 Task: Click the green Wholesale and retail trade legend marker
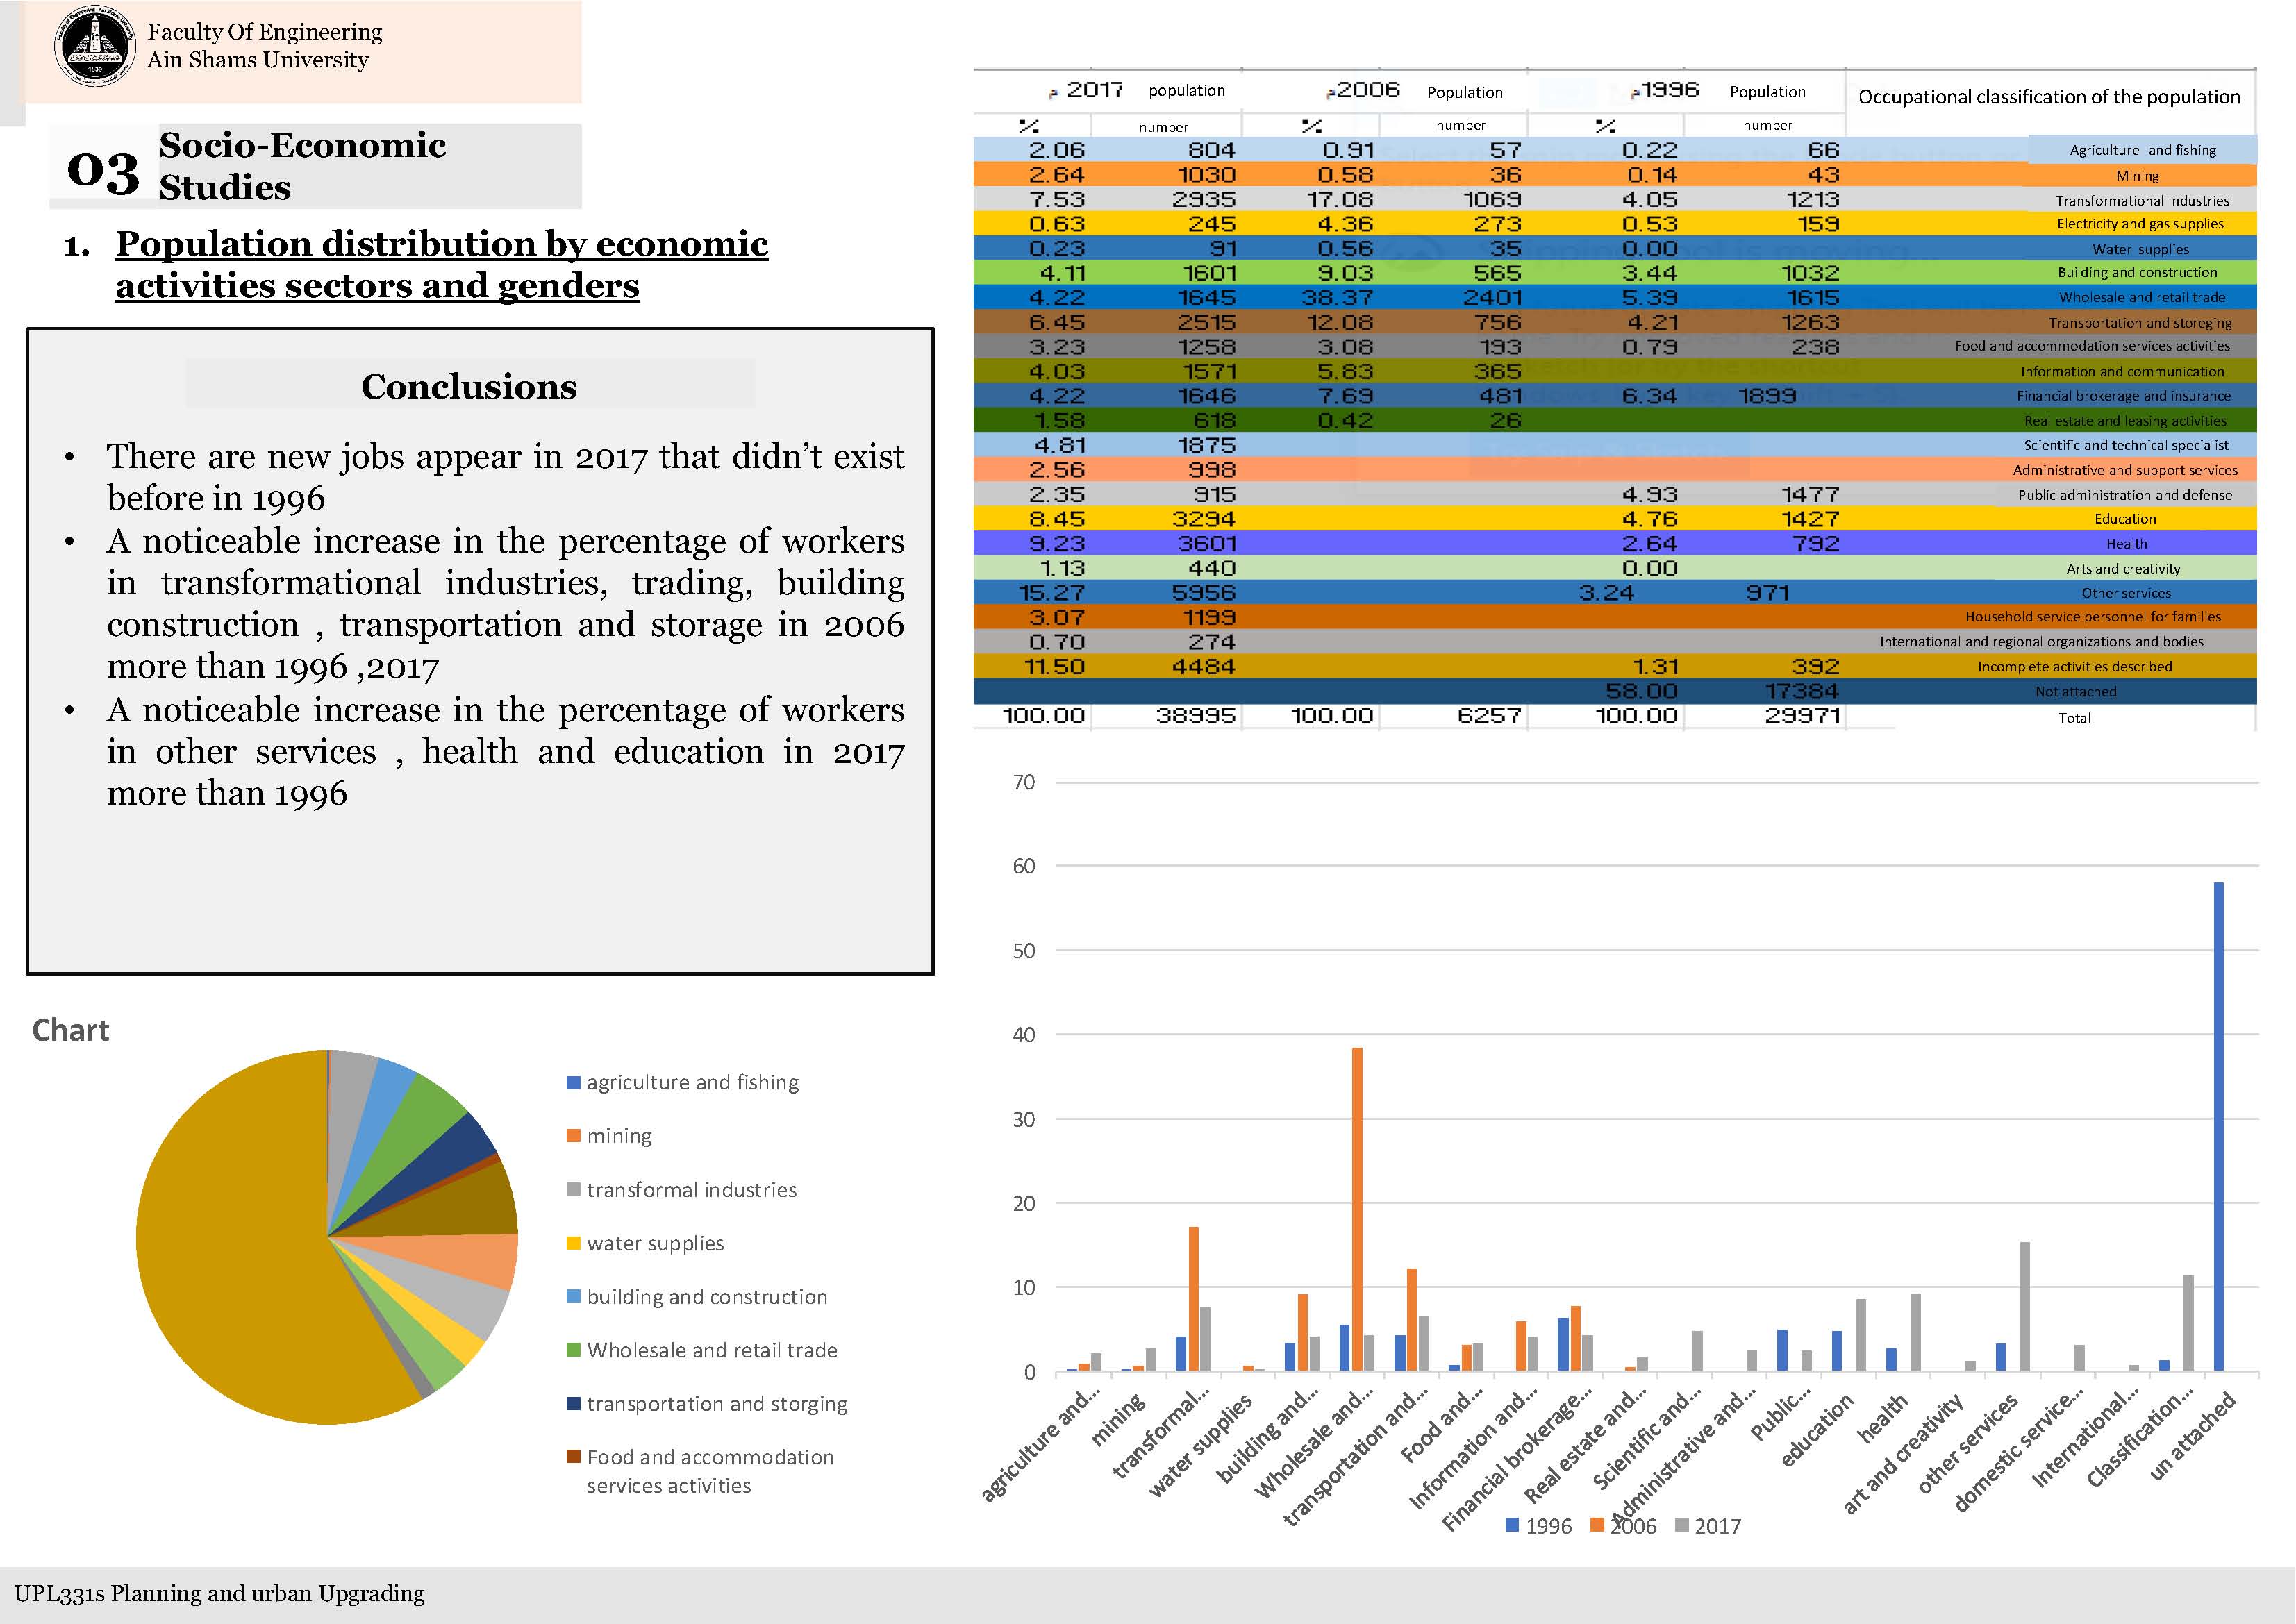point(573,1350)
